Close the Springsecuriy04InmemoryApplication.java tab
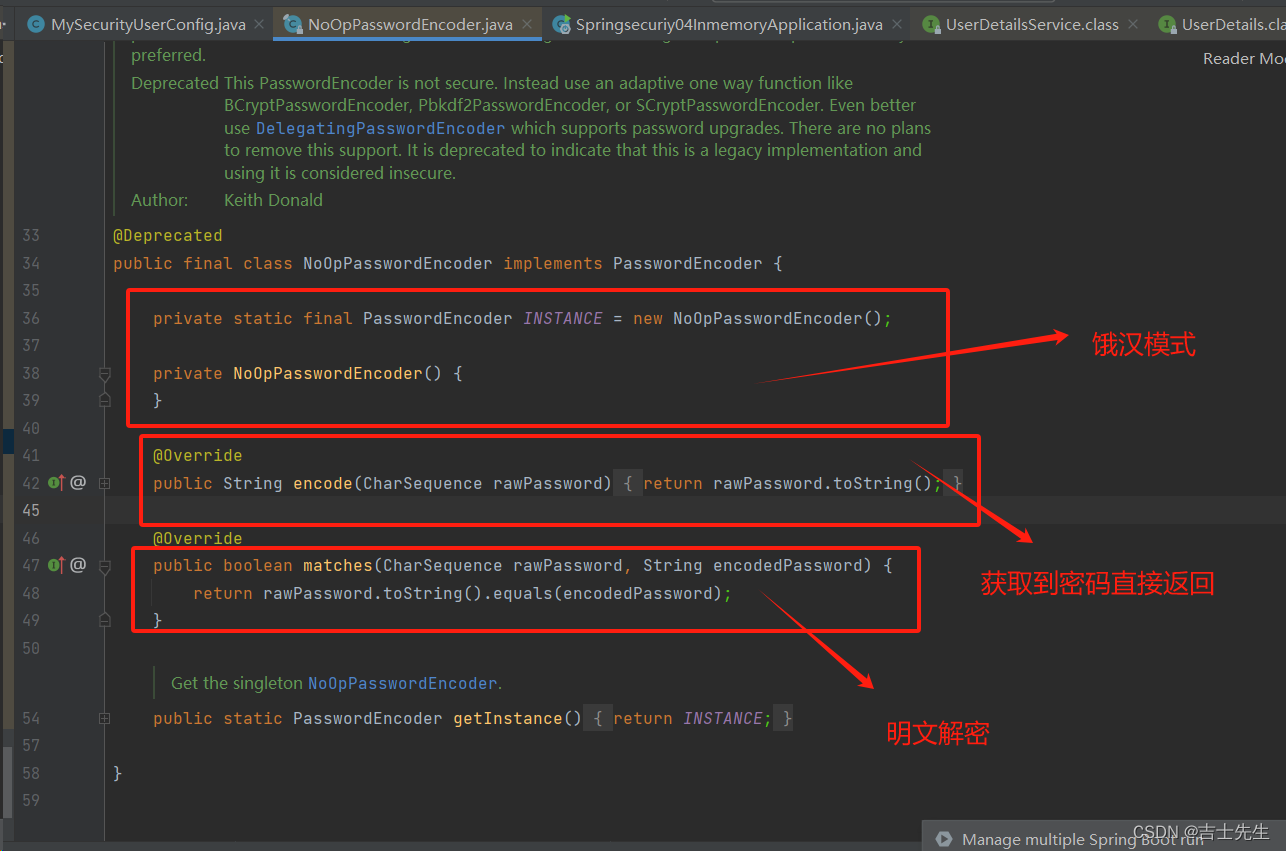The width and height of the screenshot is (1286, 851). point(898,25)
